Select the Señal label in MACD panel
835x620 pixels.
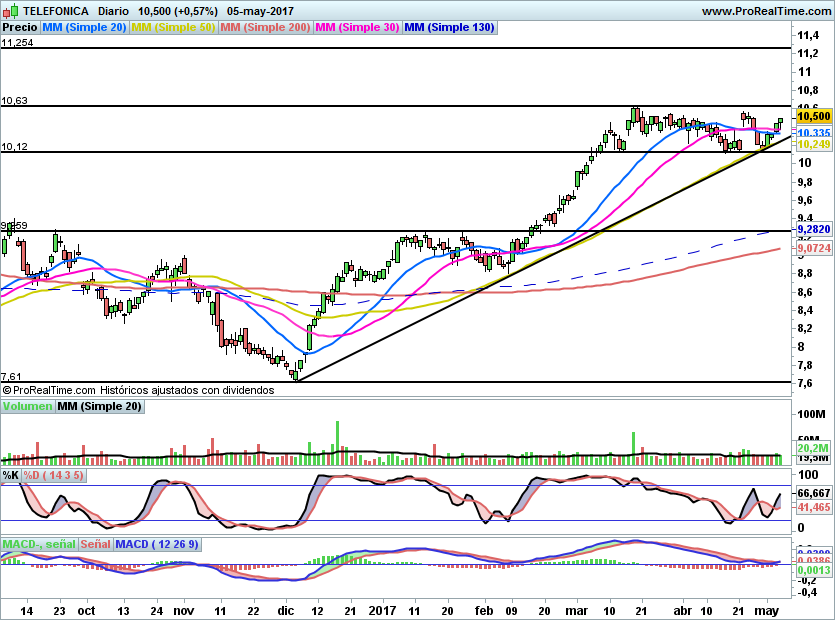coord(96,544)
